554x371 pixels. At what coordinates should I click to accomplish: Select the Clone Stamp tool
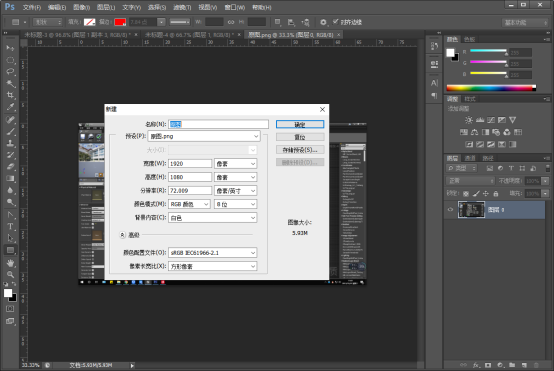[x=10, y=143]
